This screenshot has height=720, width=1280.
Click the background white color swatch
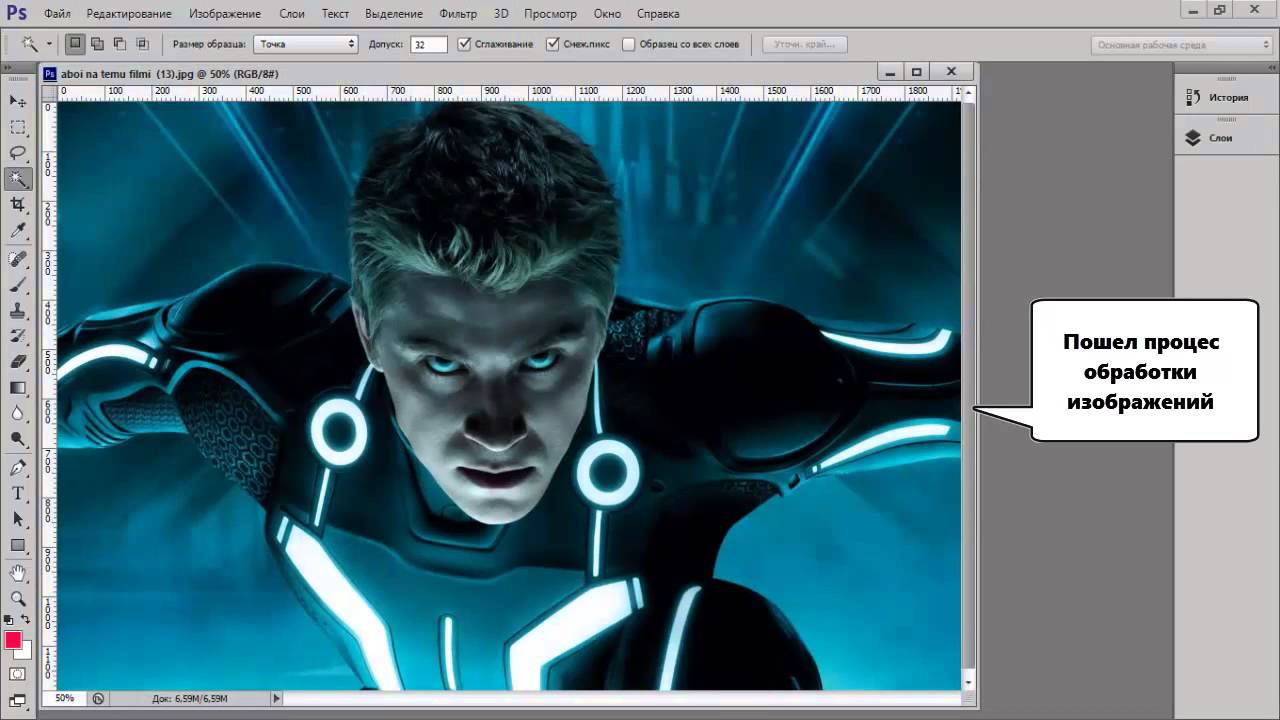pos(26,652)
